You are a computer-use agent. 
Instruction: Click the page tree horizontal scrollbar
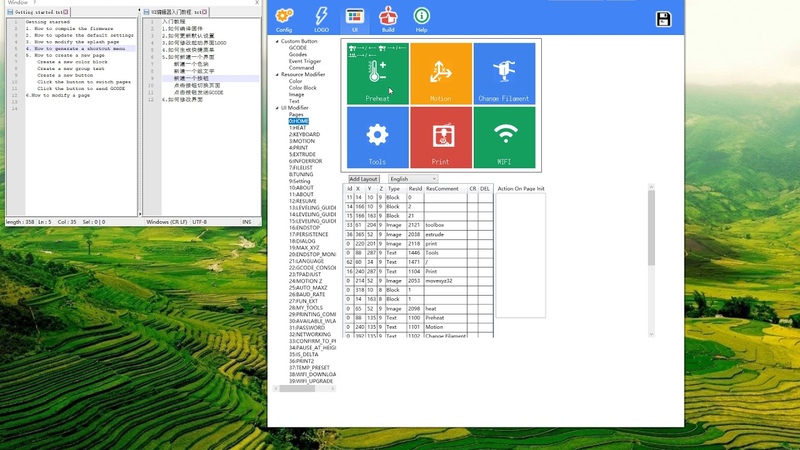click(x=305, y=389)
